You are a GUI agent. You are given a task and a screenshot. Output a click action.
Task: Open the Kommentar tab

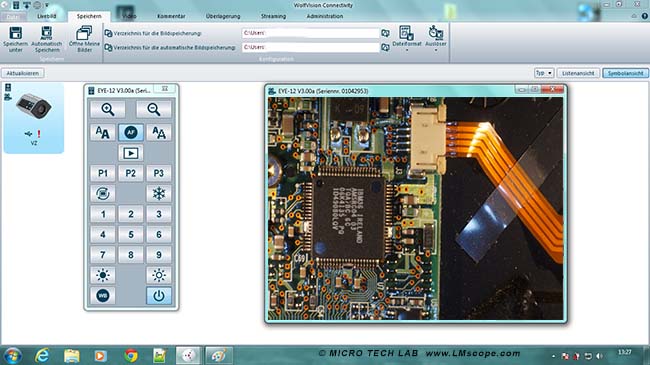coord(171,16)
